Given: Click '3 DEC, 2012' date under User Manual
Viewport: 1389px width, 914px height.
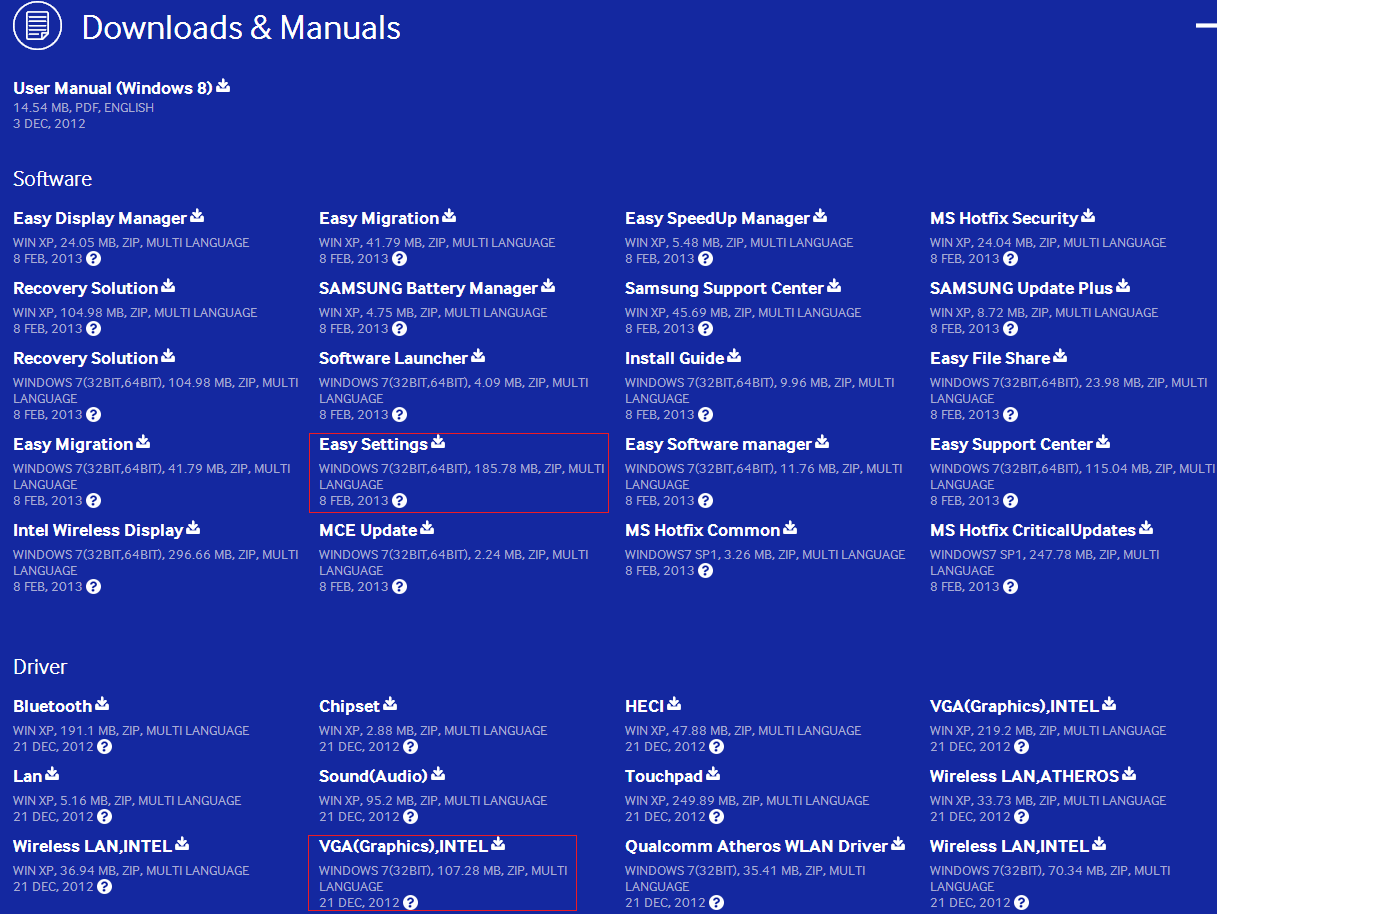Looking at the screenshot, I should tap(49, 124).
